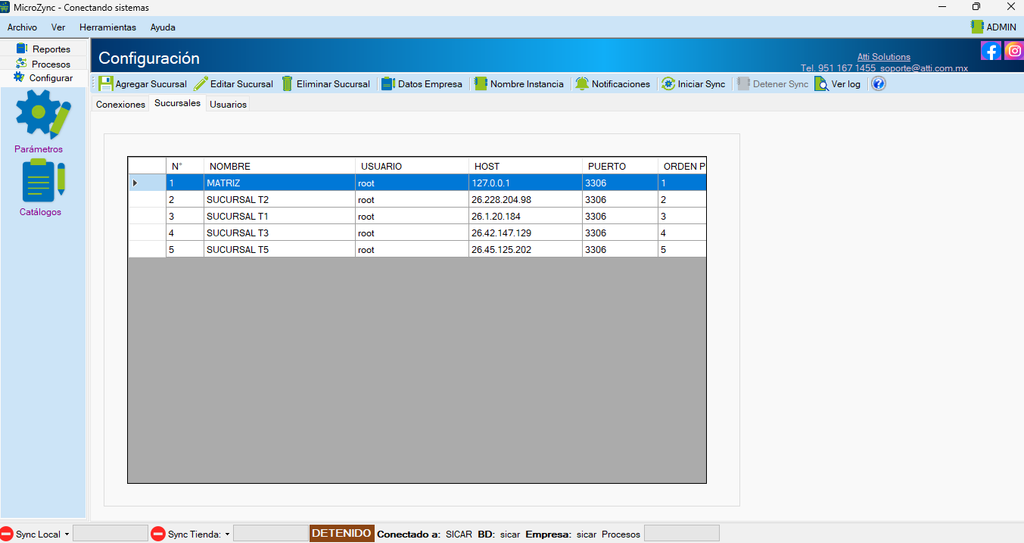Click the Iniciar Sync label
1024x543 pixels.
[x=701, y=84]
